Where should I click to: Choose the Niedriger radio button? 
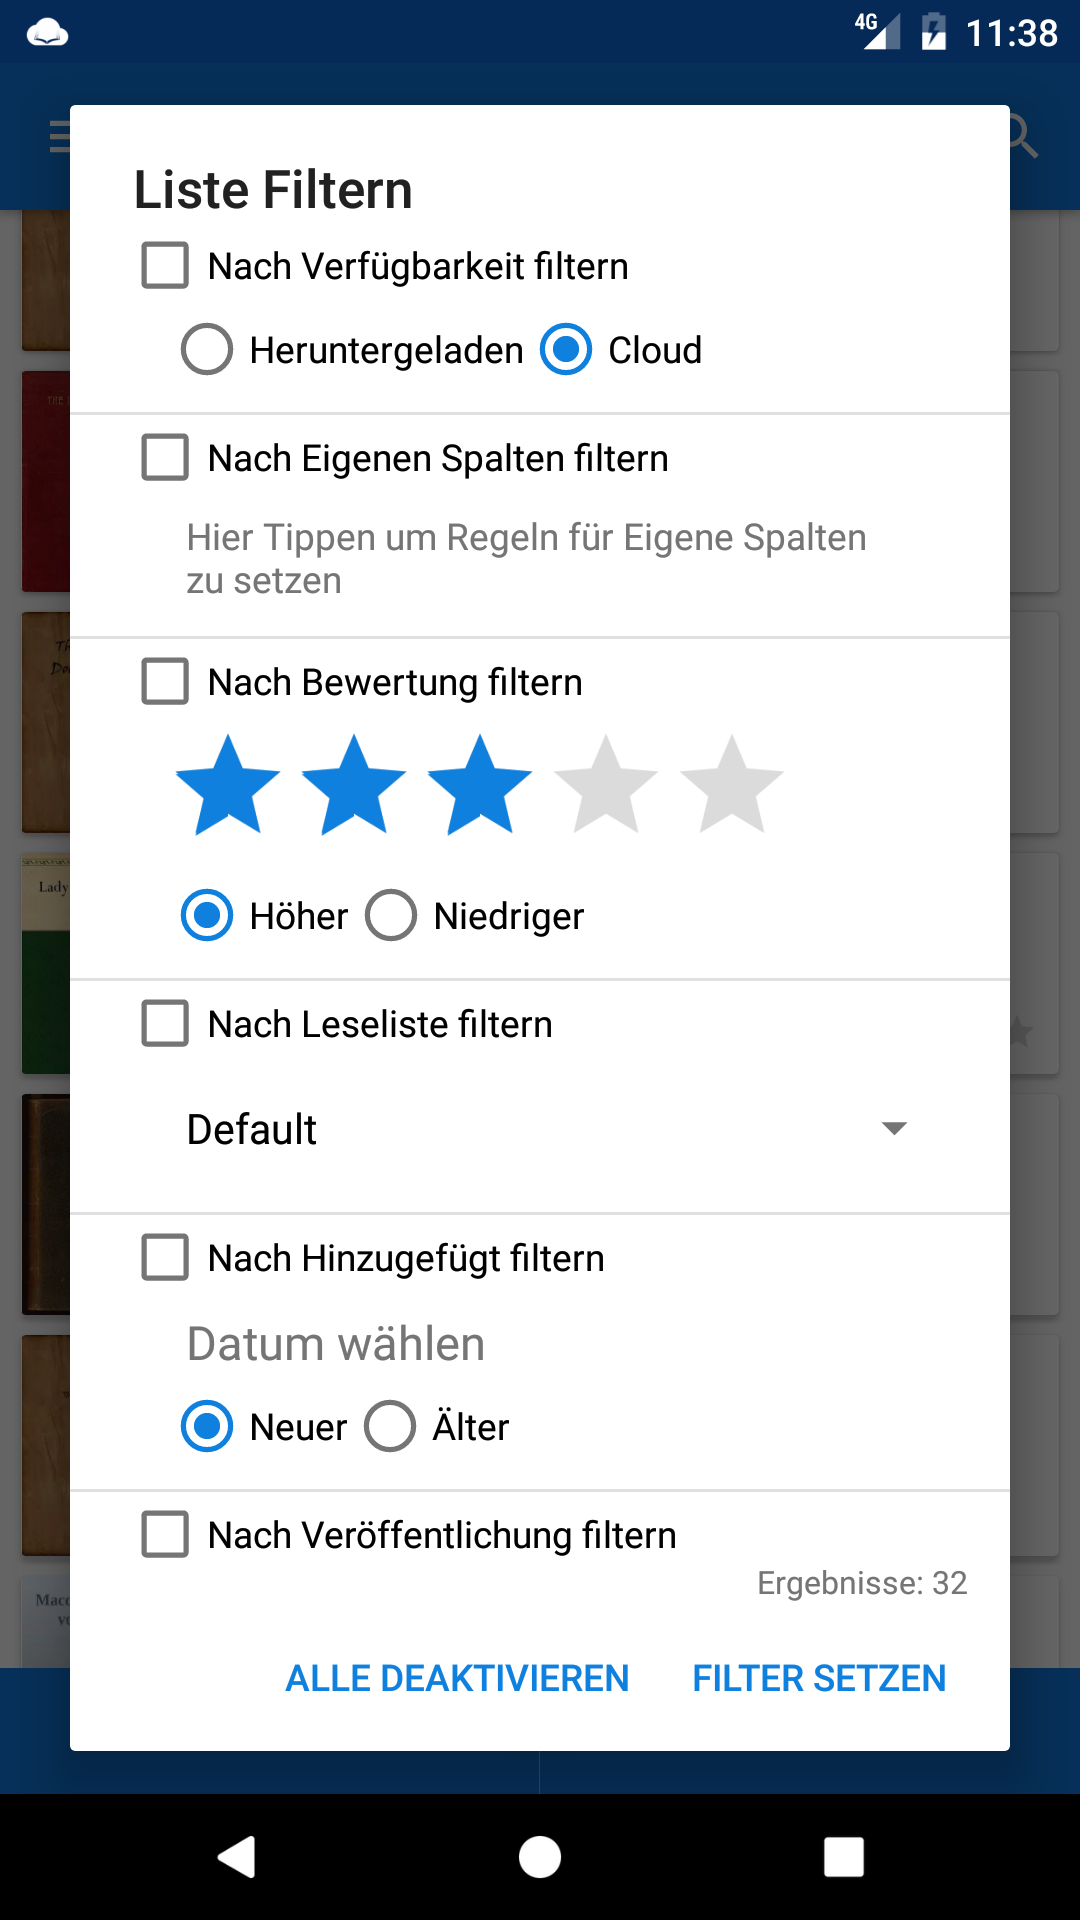(x=391, y=916)
